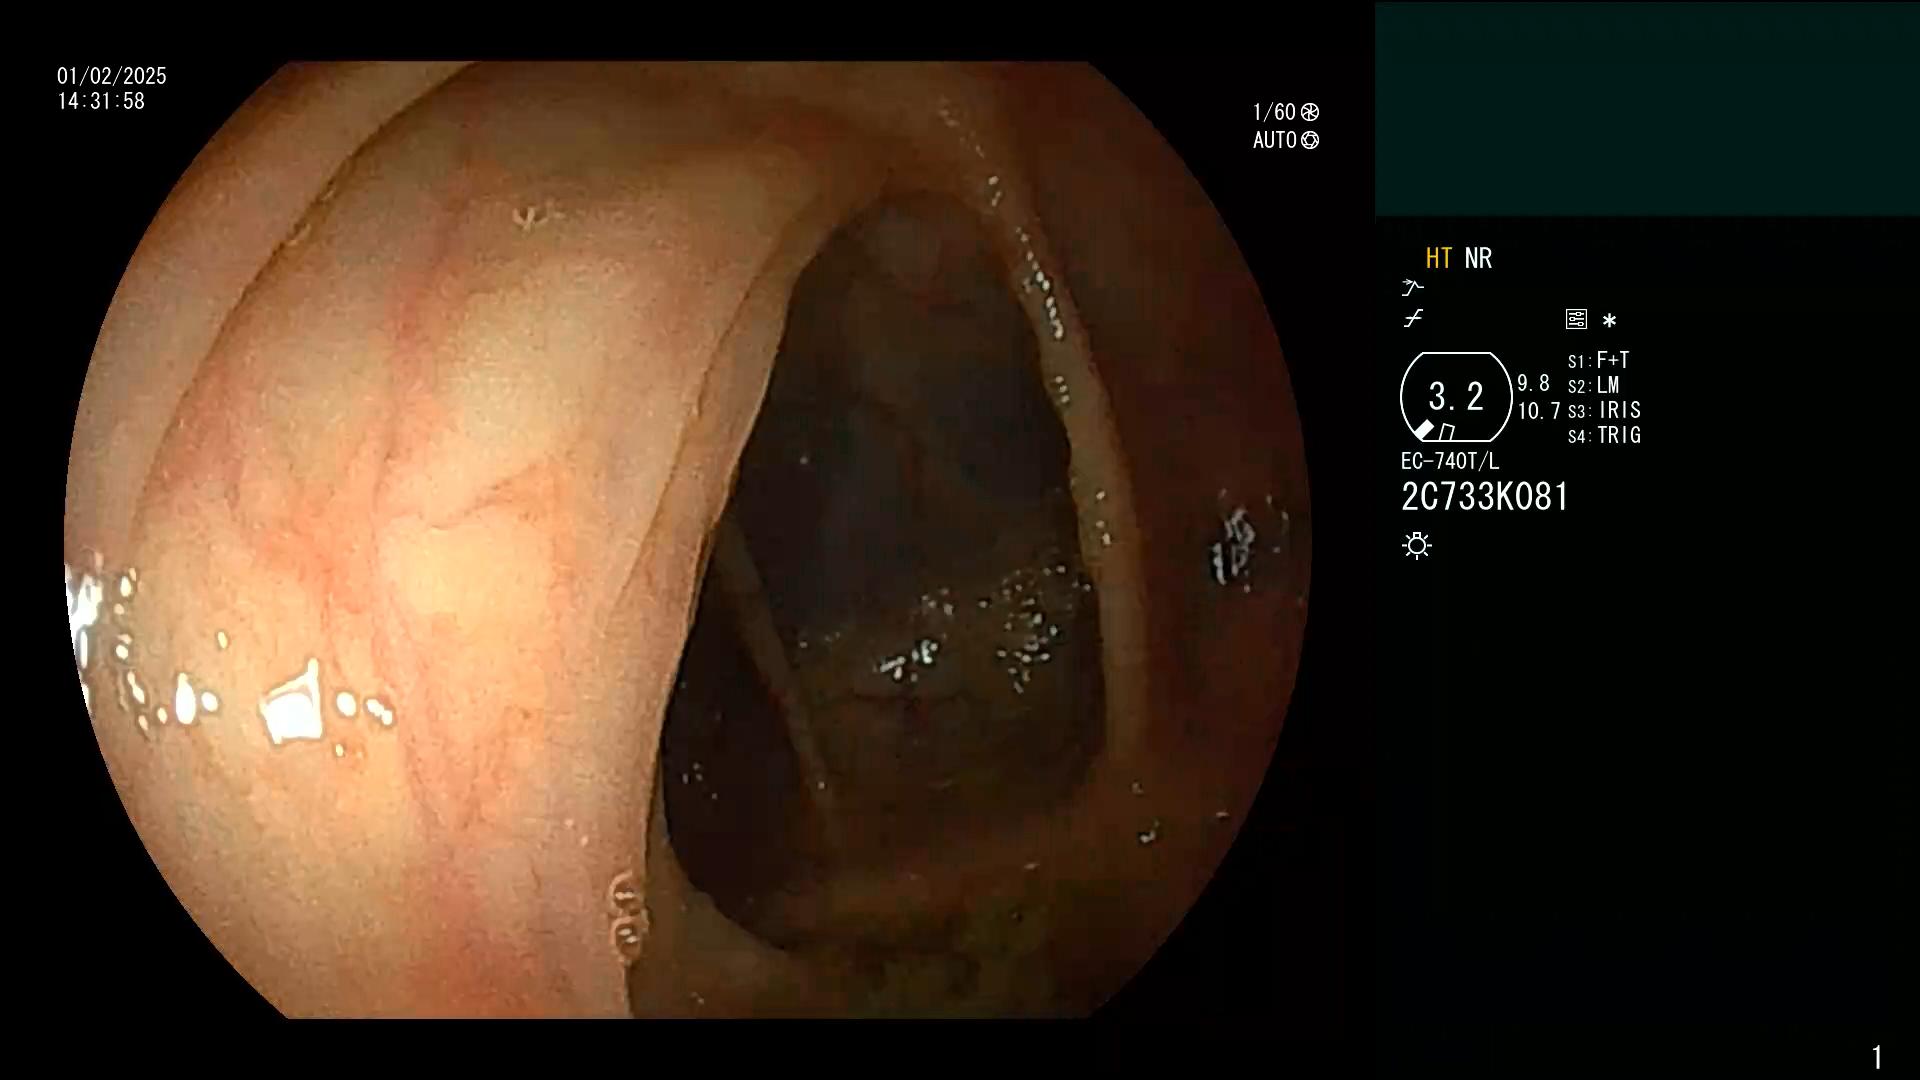The width and height of the screenshot is (1920, 1080).
Task: Click the S3: IRIS switch assignment
Action: coord(1604,410)
